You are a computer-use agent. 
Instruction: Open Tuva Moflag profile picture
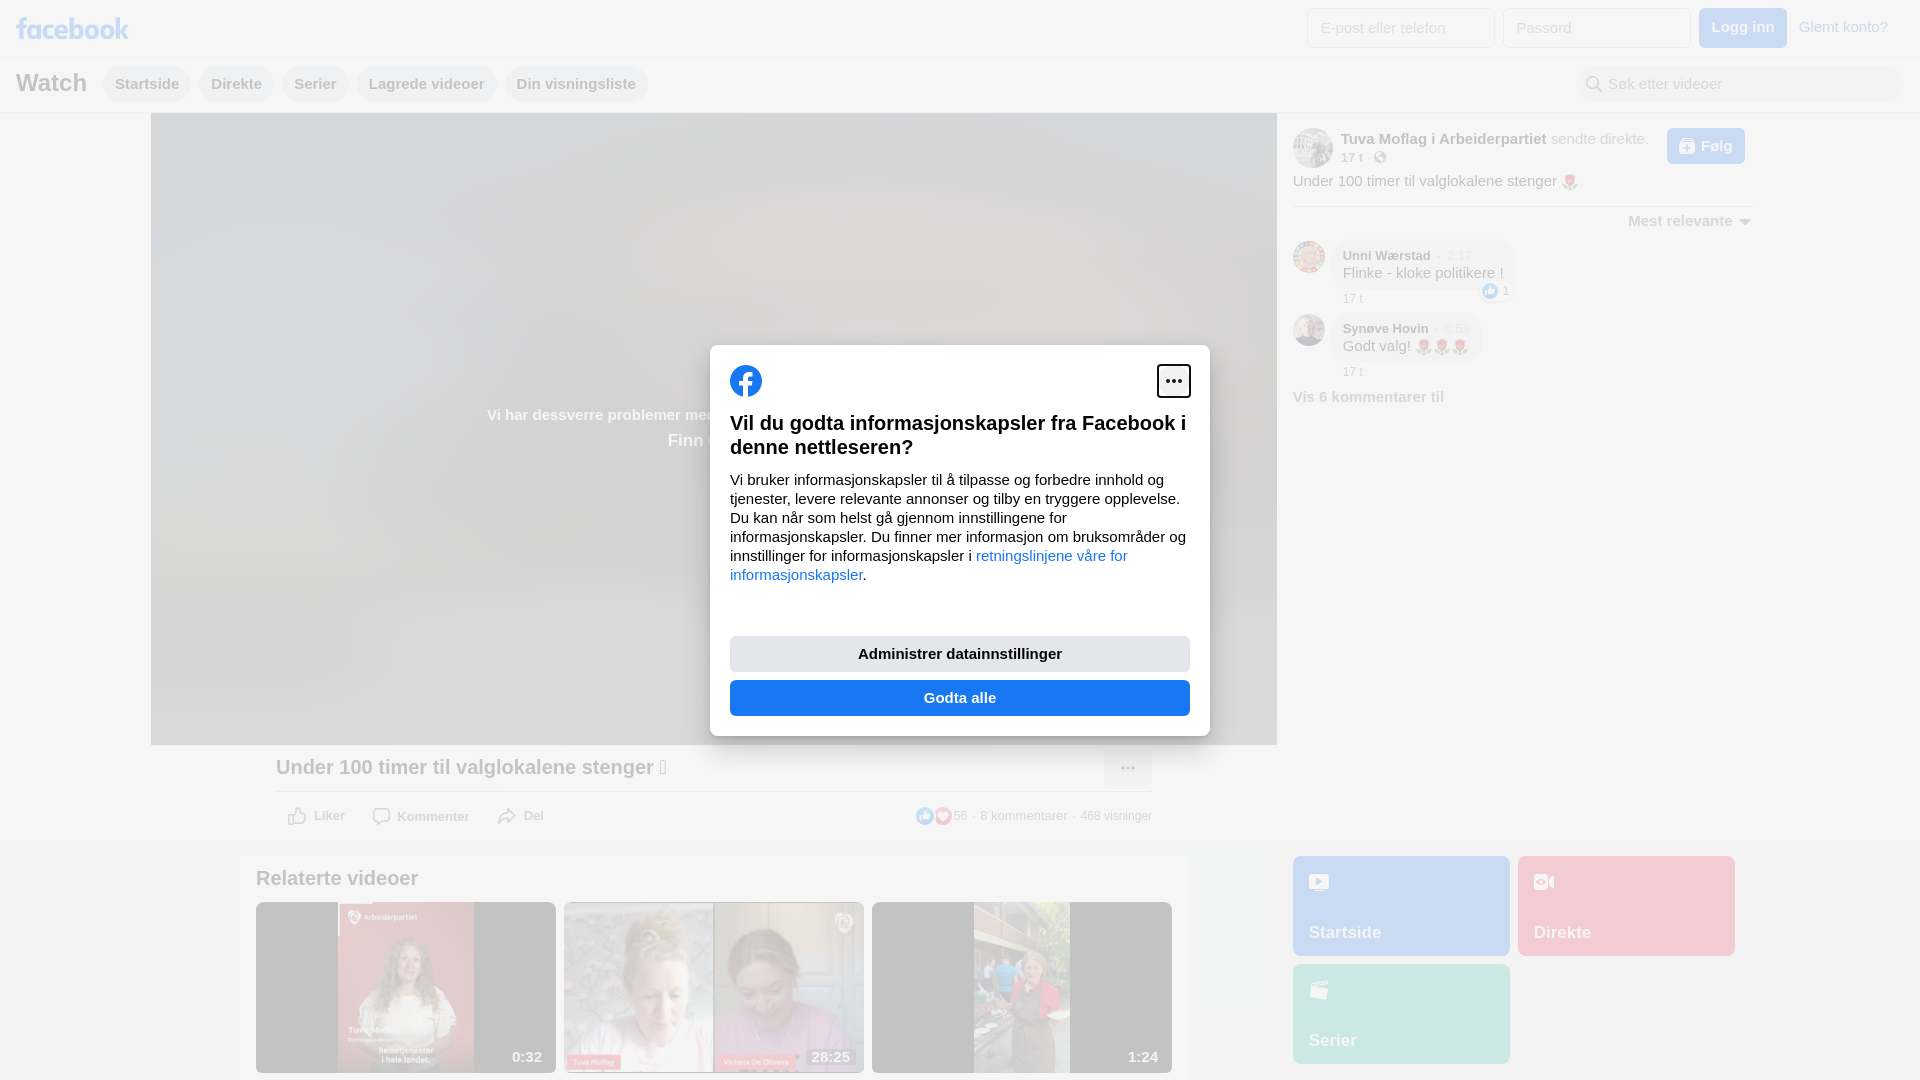(1312, 148)
